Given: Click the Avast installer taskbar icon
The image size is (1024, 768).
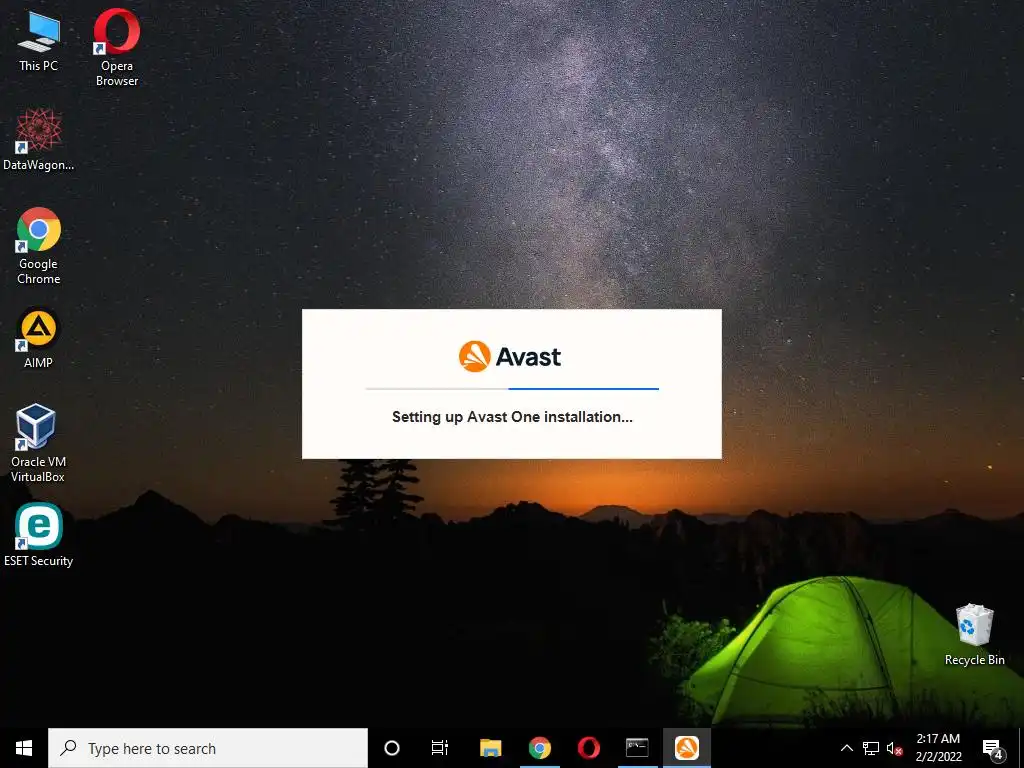Looking at the screenshot, I should click(687, 748).
